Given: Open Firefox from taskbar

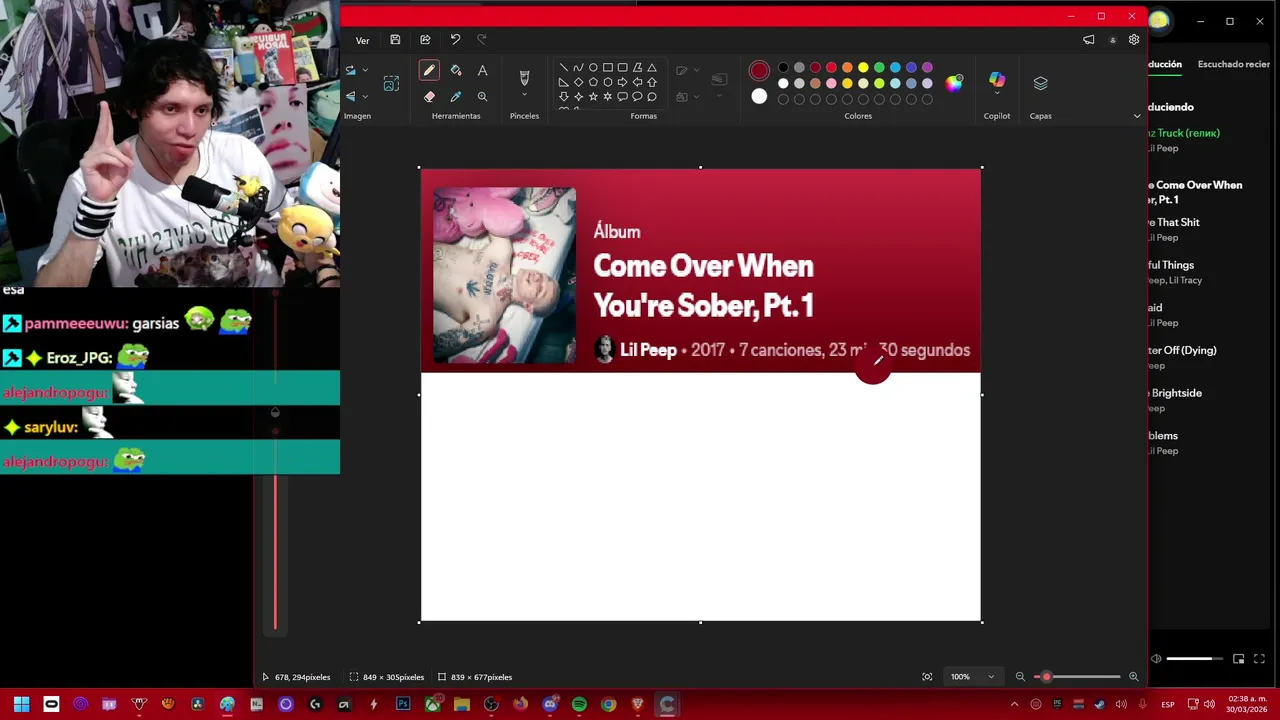Looking at the screenshot, I should [520, 704].
